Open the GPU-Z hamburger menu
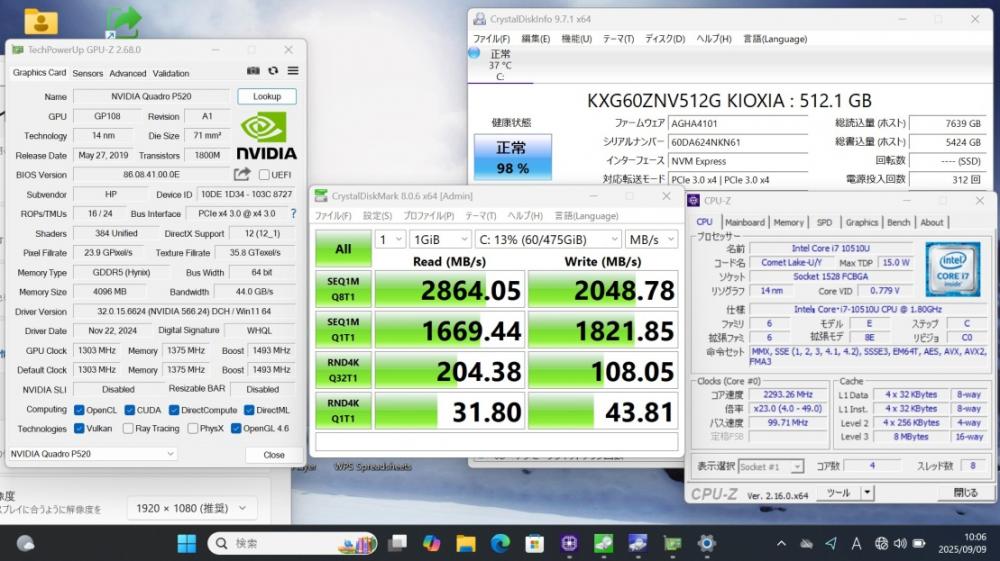The image size is (1000, 561). (x=293, y=71)
